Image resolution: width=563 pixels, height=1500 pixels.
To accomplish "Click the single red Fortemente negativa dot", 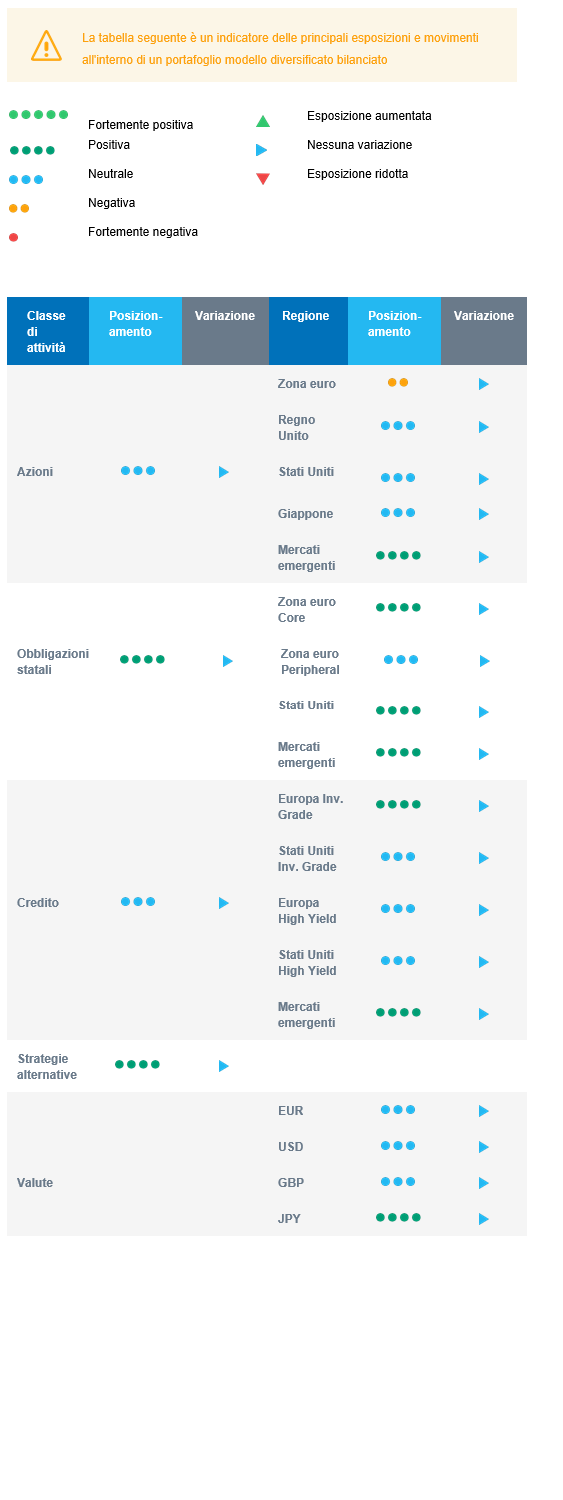I will [13, 237].
